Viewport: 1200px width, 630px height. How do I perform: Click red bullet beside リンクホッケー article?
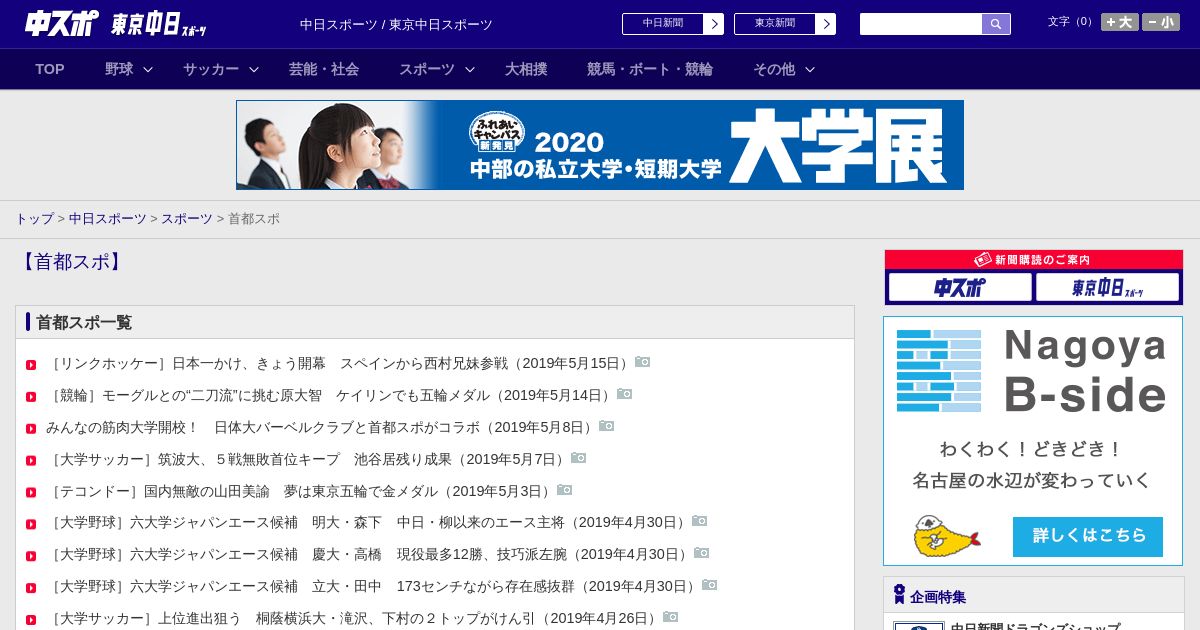click(x=31, y=365)
